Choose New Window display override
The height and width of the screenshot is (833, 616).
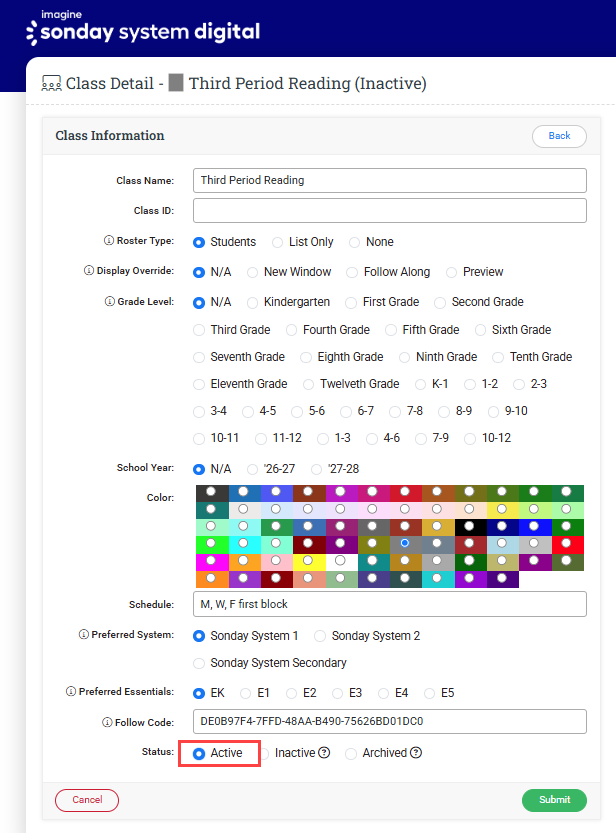252,273
